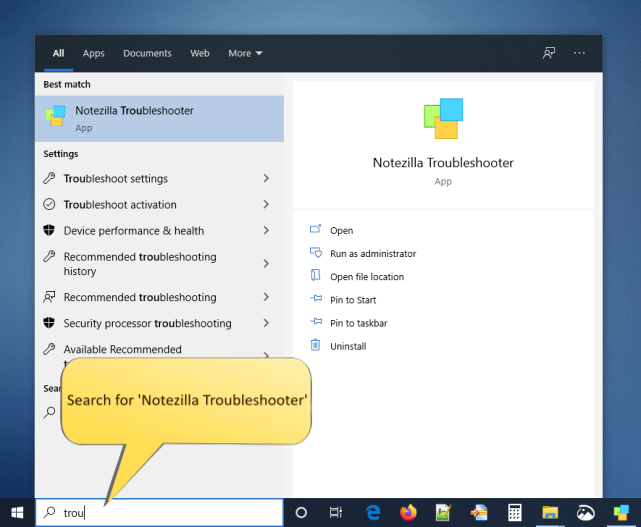Expand arrow for Troubleshoot settings

pyautogui.click(x=267, y=179)
